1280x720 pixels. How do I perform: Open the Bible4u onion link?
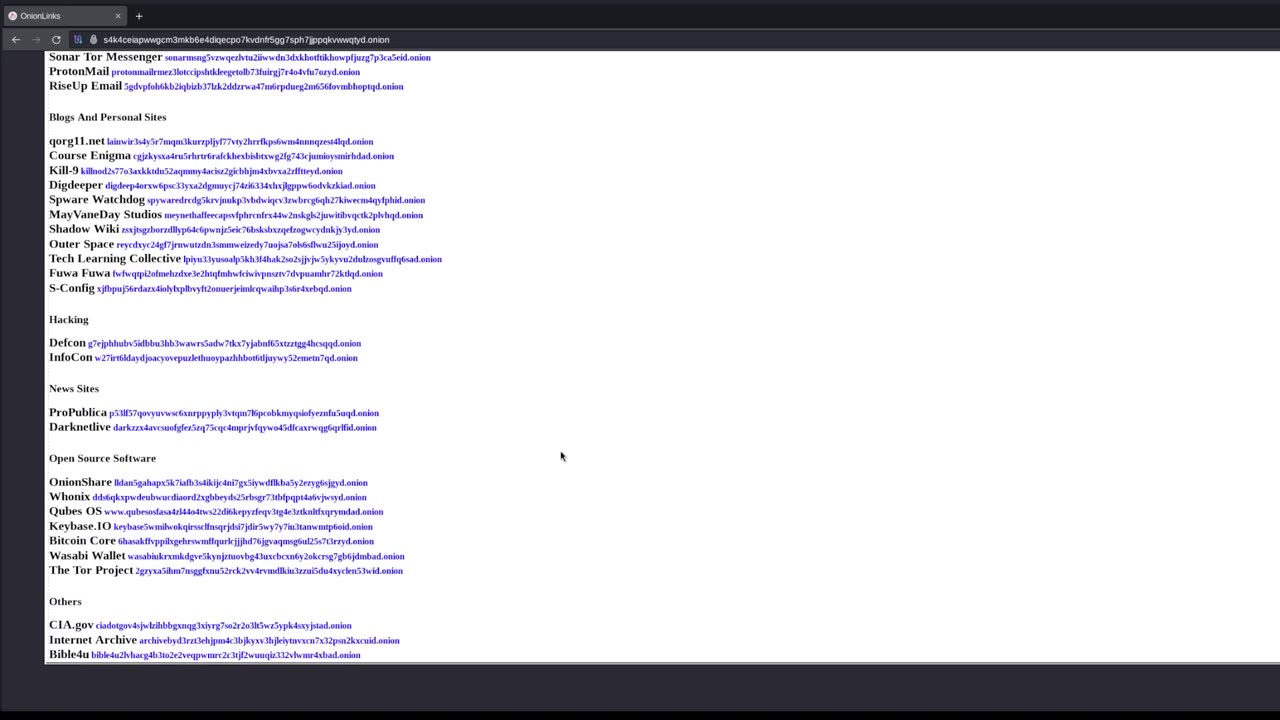[x=226, y=655]
